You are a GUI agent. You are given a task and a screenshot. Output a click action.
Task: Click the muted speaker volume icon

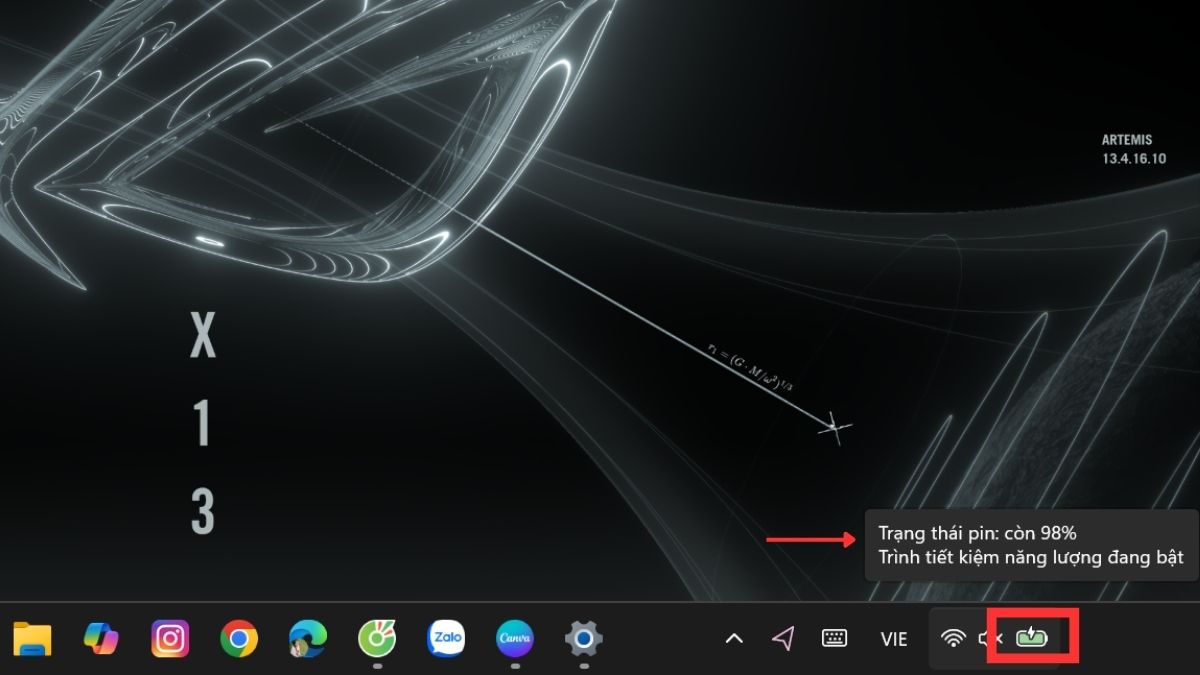pyautogui.click(x=990, y=638)
